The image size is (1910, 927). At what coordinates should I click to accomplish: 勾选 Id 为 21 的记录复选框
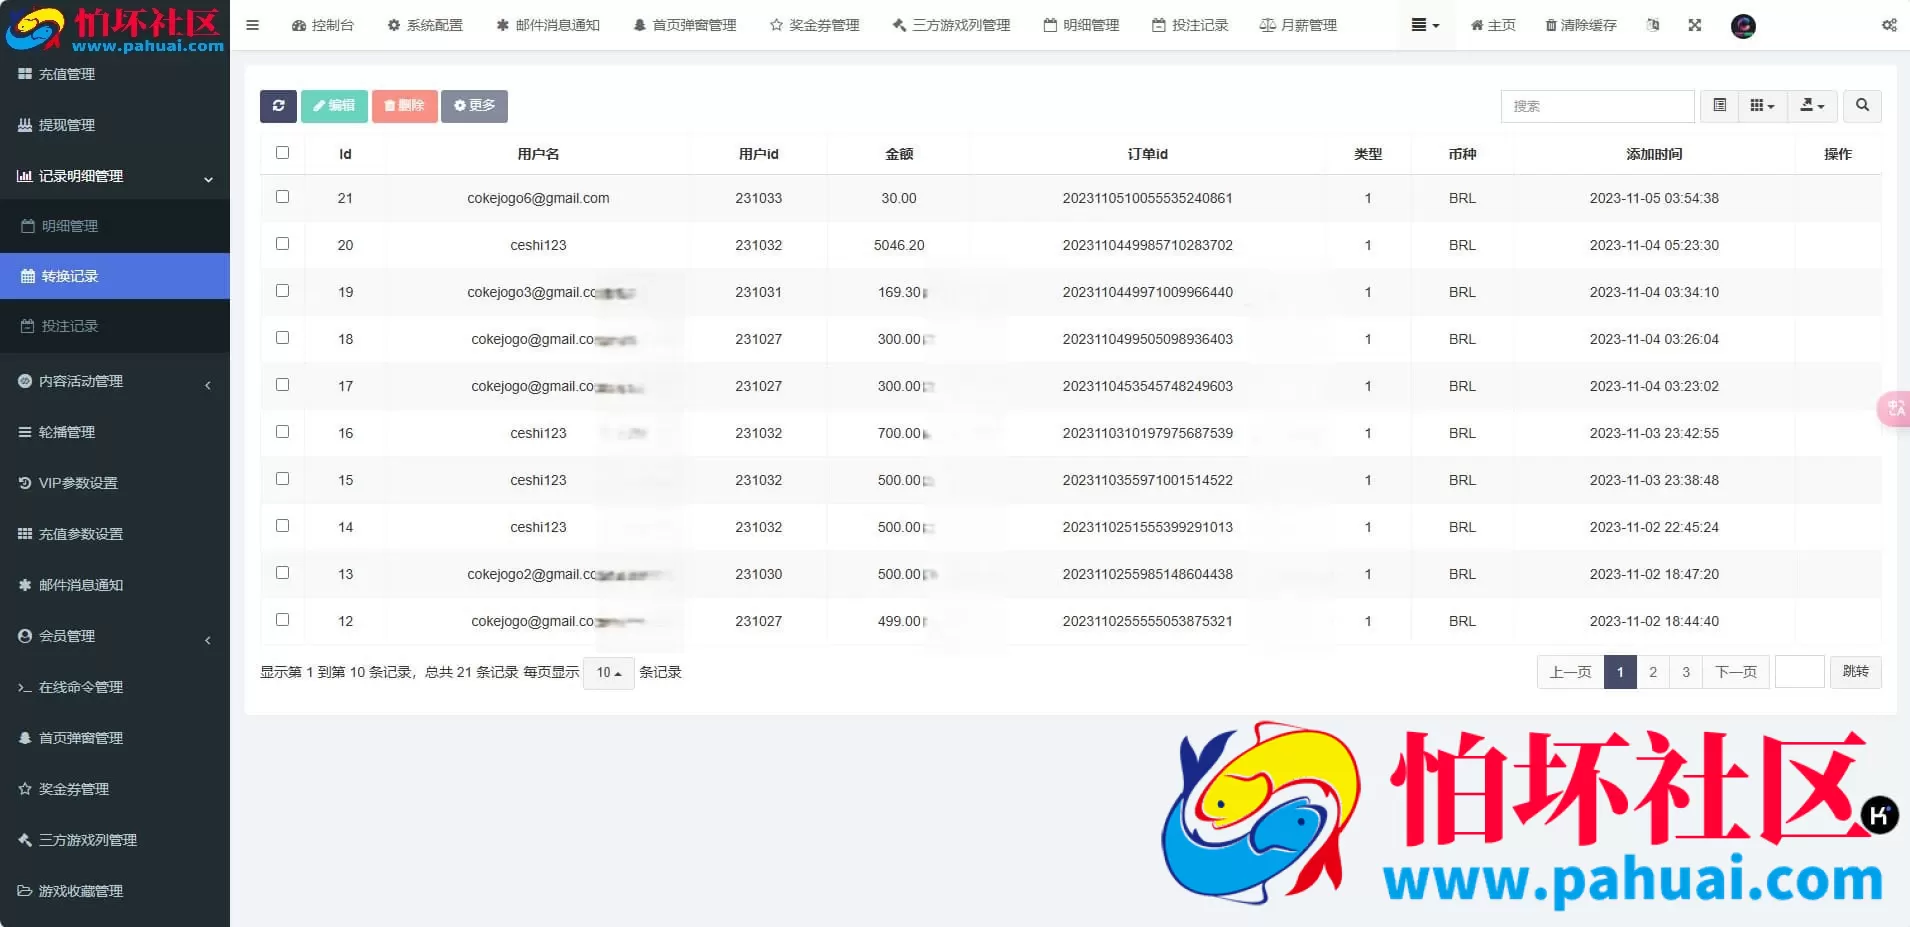pyautogui.click(x=283, y=196)
